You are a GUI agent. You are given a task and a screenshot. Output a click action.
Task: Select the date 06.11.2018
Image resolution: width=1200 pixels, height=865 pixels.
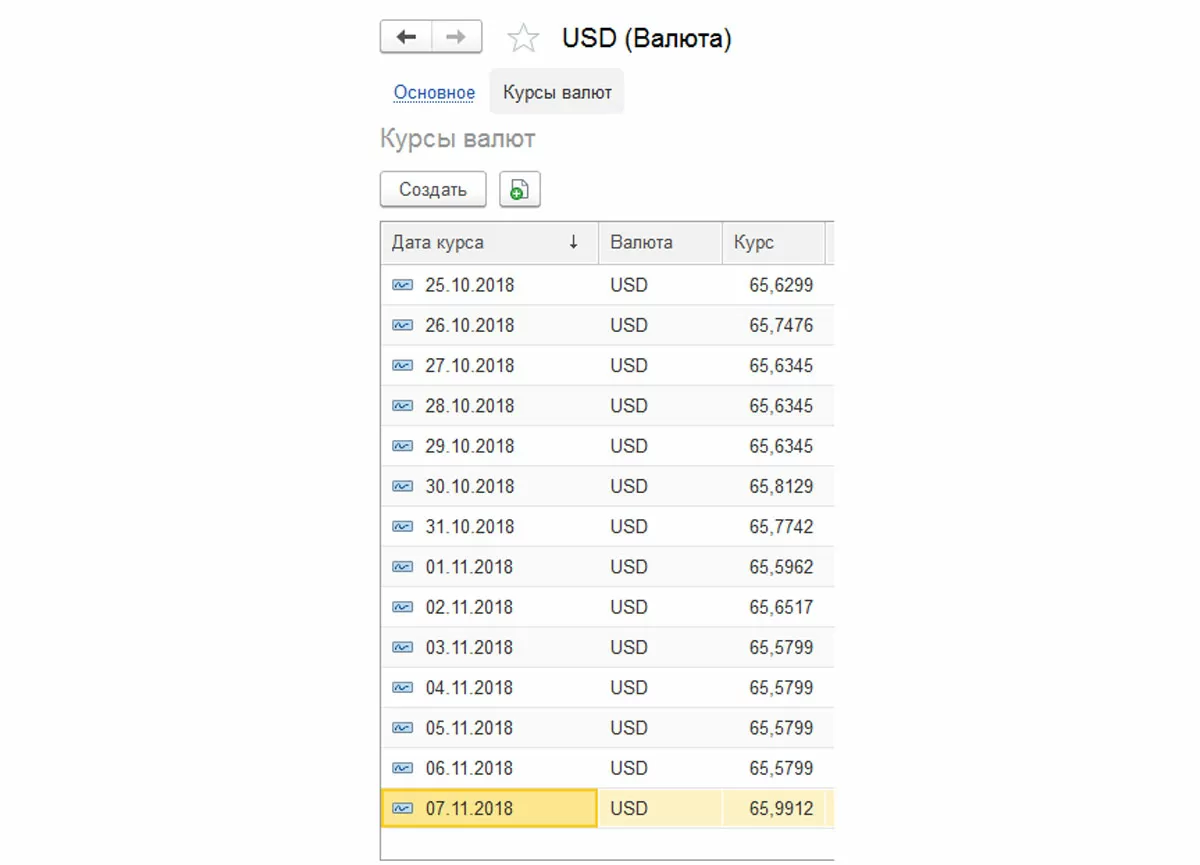(470, 768)
